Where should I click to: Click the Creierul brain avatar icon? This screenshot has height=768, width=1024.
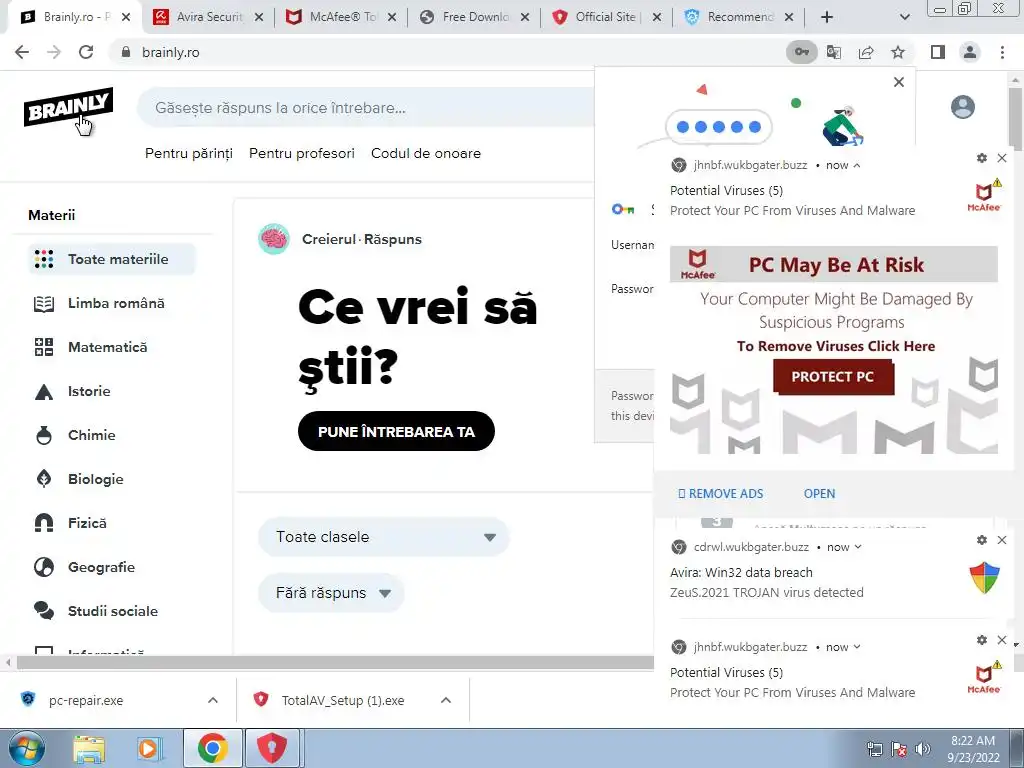coord(274,239)
